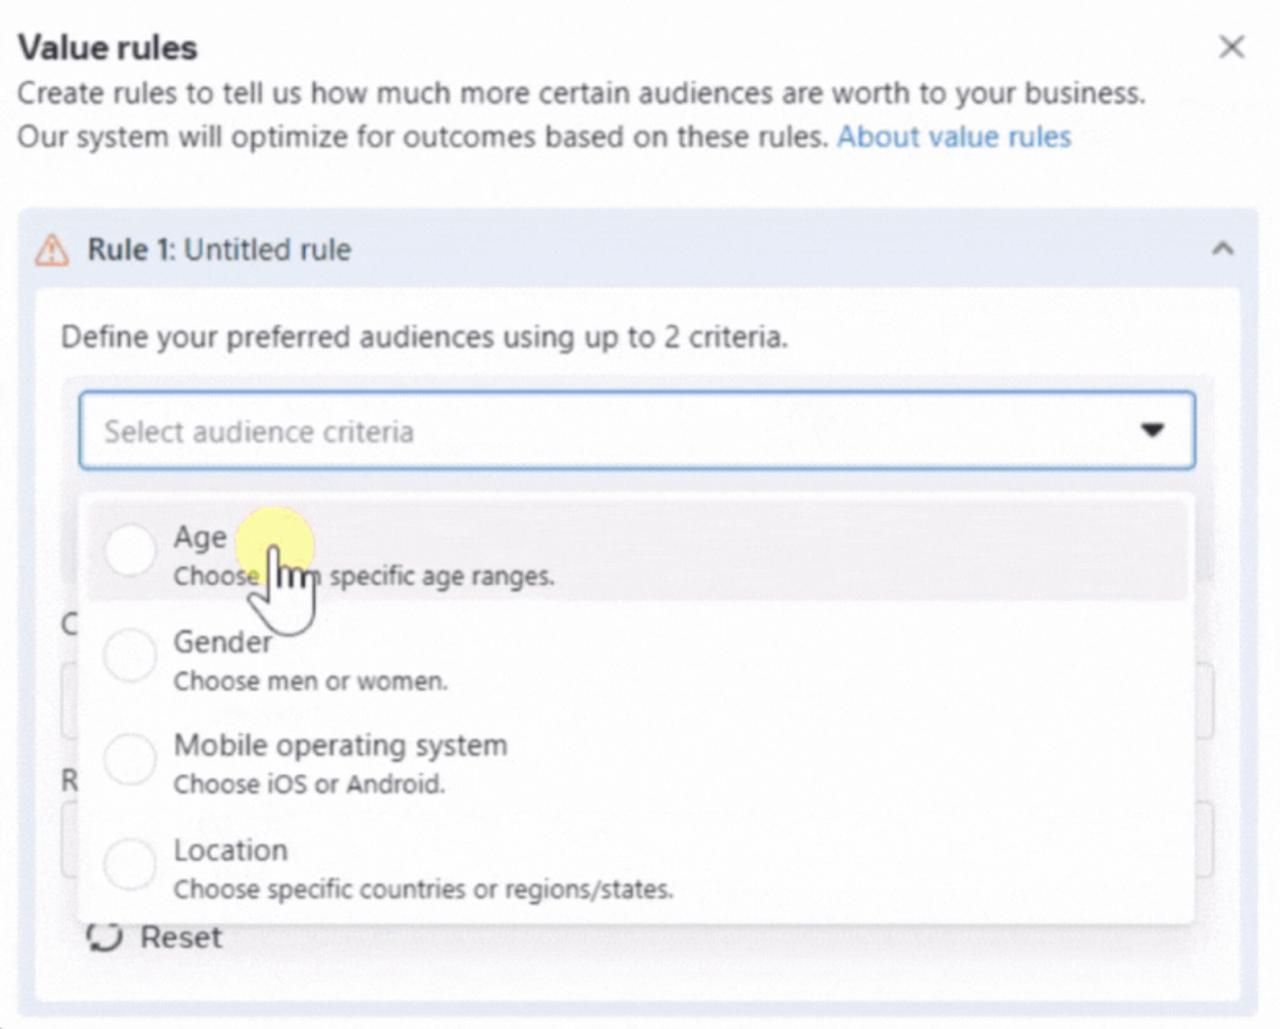The image size is (1280, 1029).
Task: Select the Location radio button
Action: (130, 864)
